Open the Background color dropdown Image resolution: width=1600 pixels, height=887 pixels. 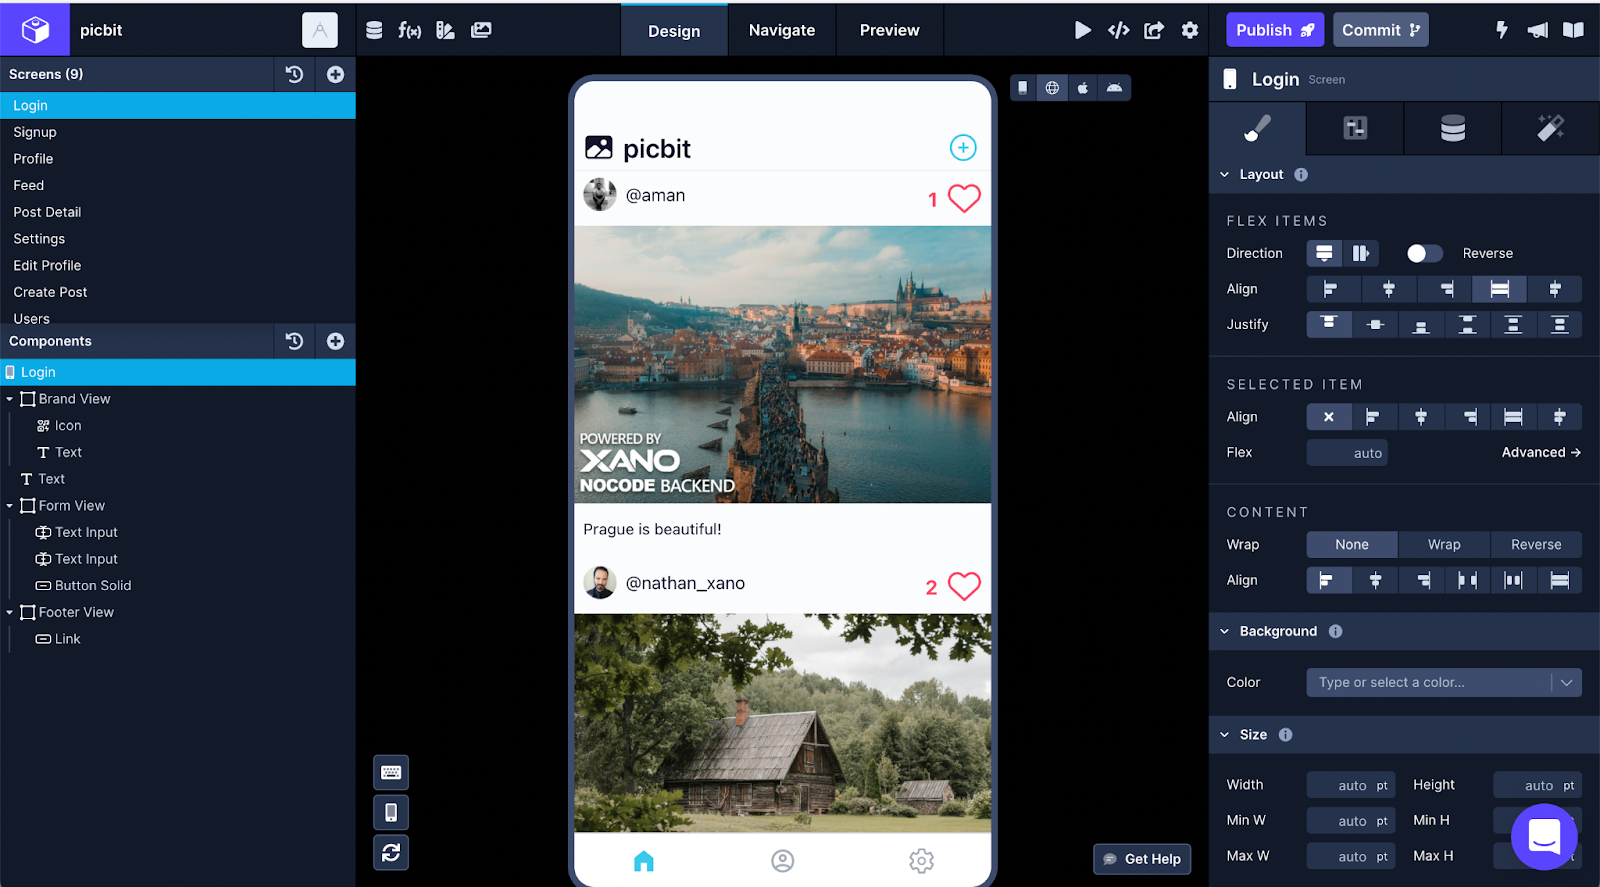(x=1566, y=682)
